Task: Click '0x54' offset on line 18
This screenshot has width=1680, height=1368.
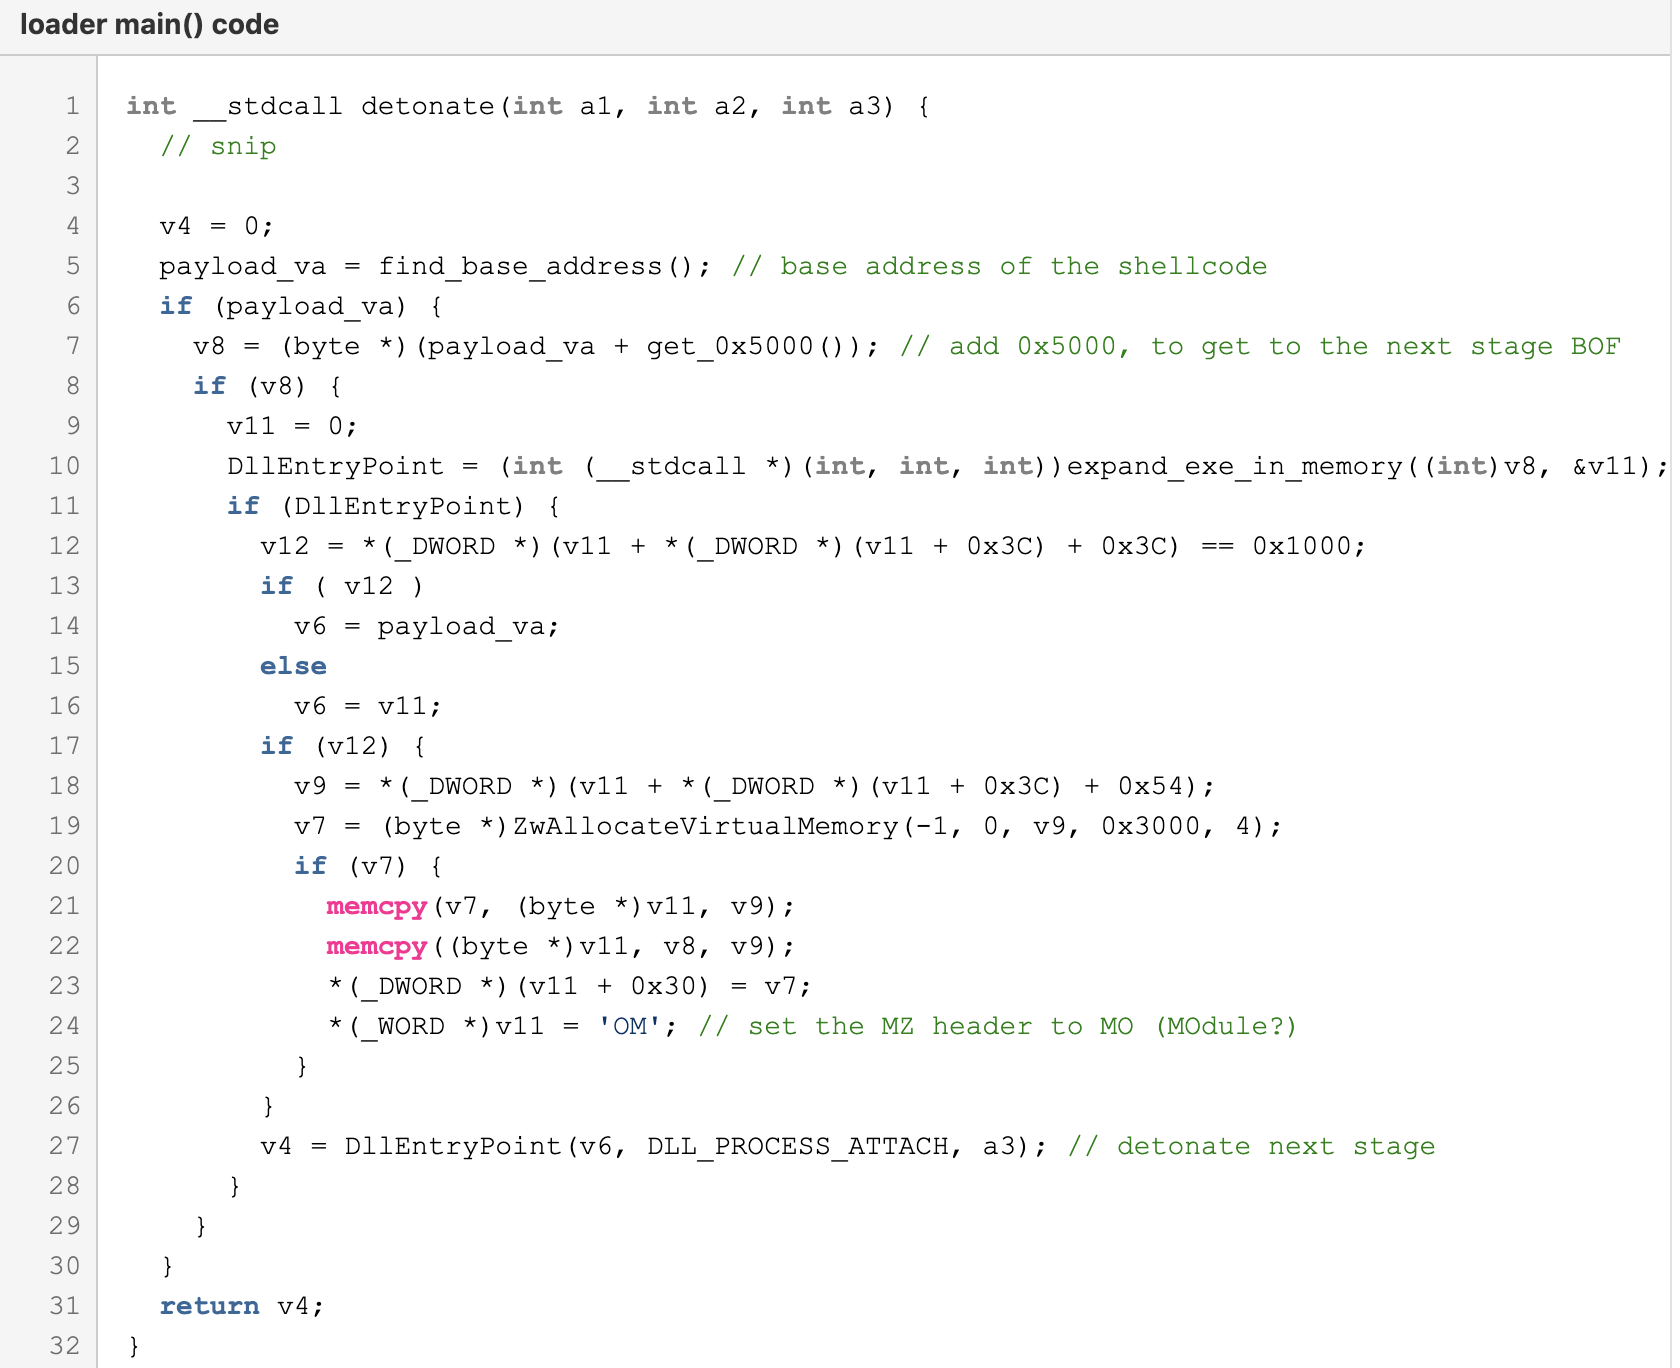Action: [x=1151, y=786]
